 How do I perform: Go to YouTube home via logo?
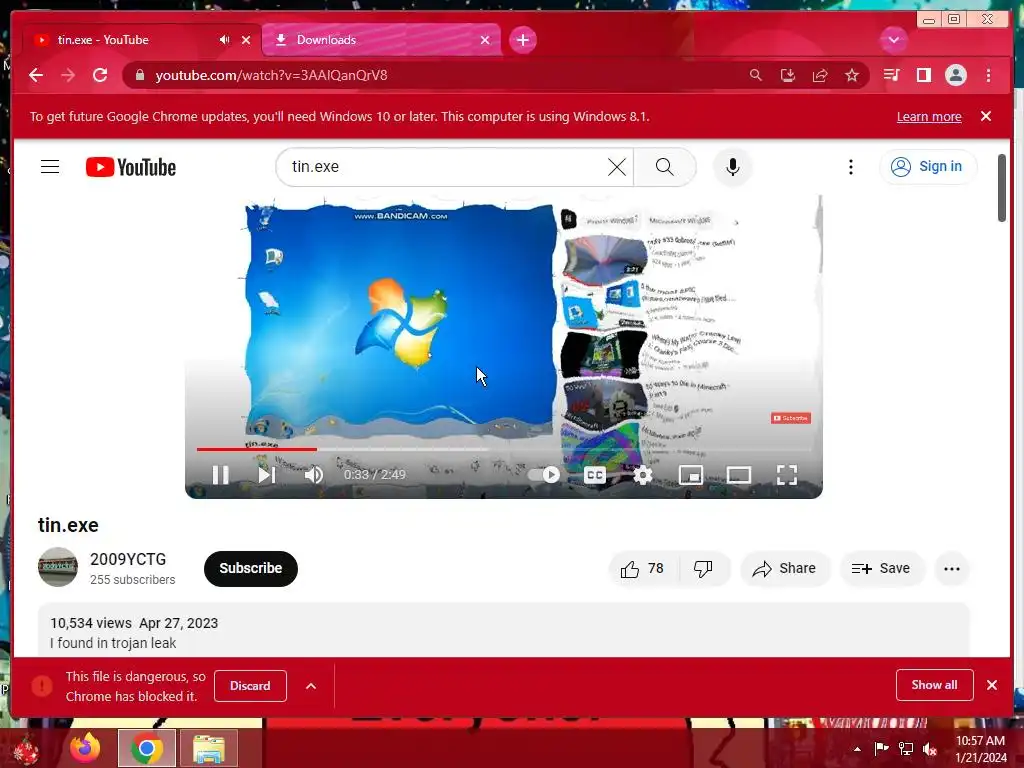point(131,167)
